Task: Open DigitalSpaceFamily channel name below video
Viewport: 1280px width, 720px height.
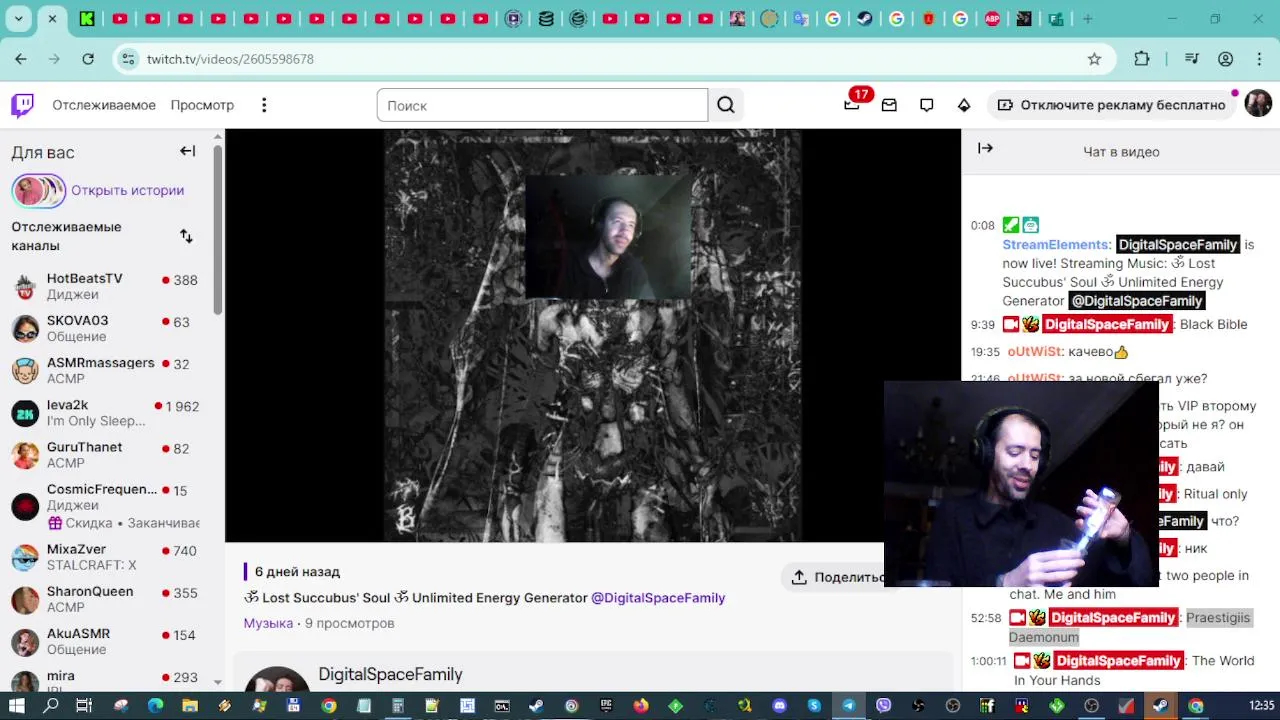Action: (390, 674)
